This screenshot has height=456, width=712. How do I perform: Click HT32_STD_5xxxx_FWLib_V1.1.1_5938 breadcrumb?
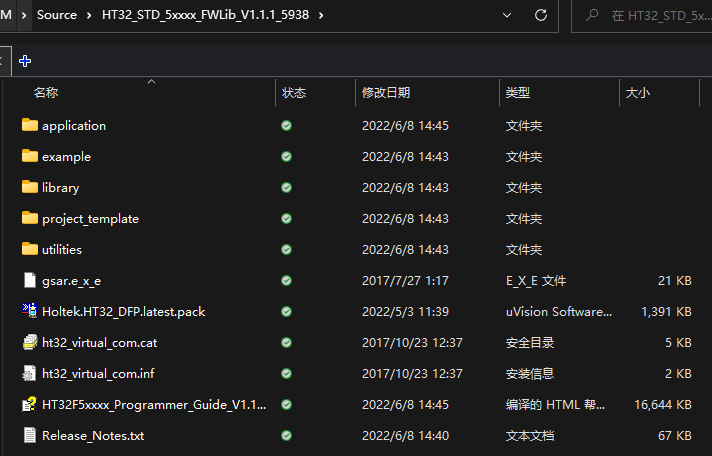pos(205,15)
